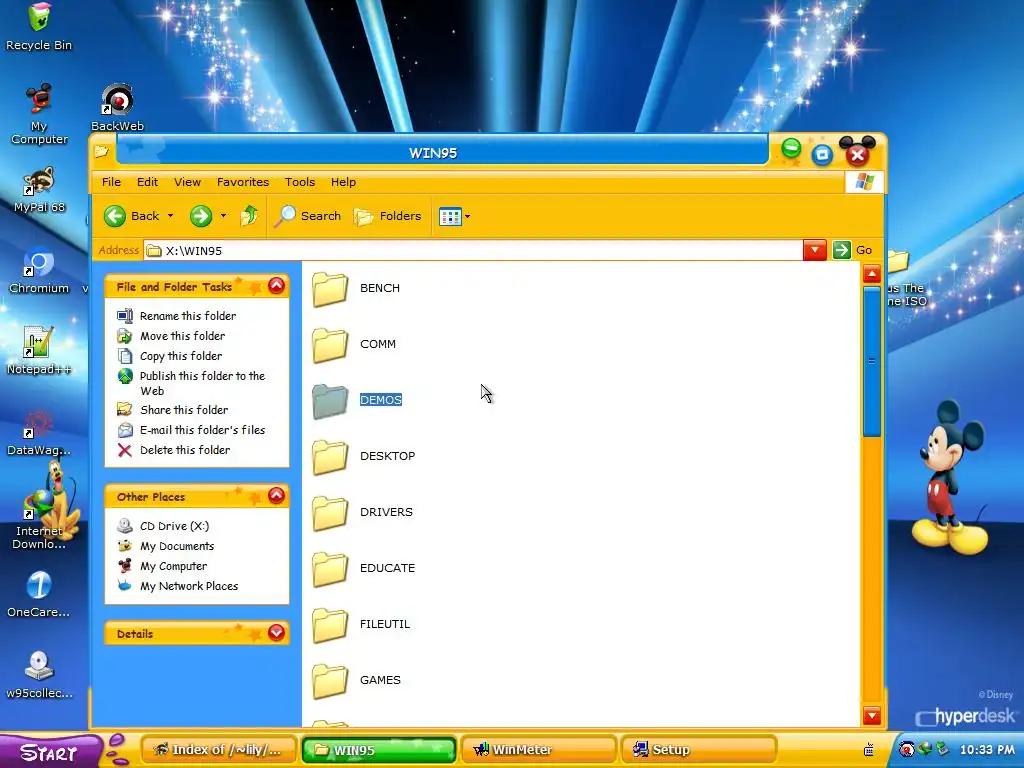Image resolution: width=1024 pixels, height=768 pixels.
Task: Go to My Network Places
Action: tap(178, 586)
